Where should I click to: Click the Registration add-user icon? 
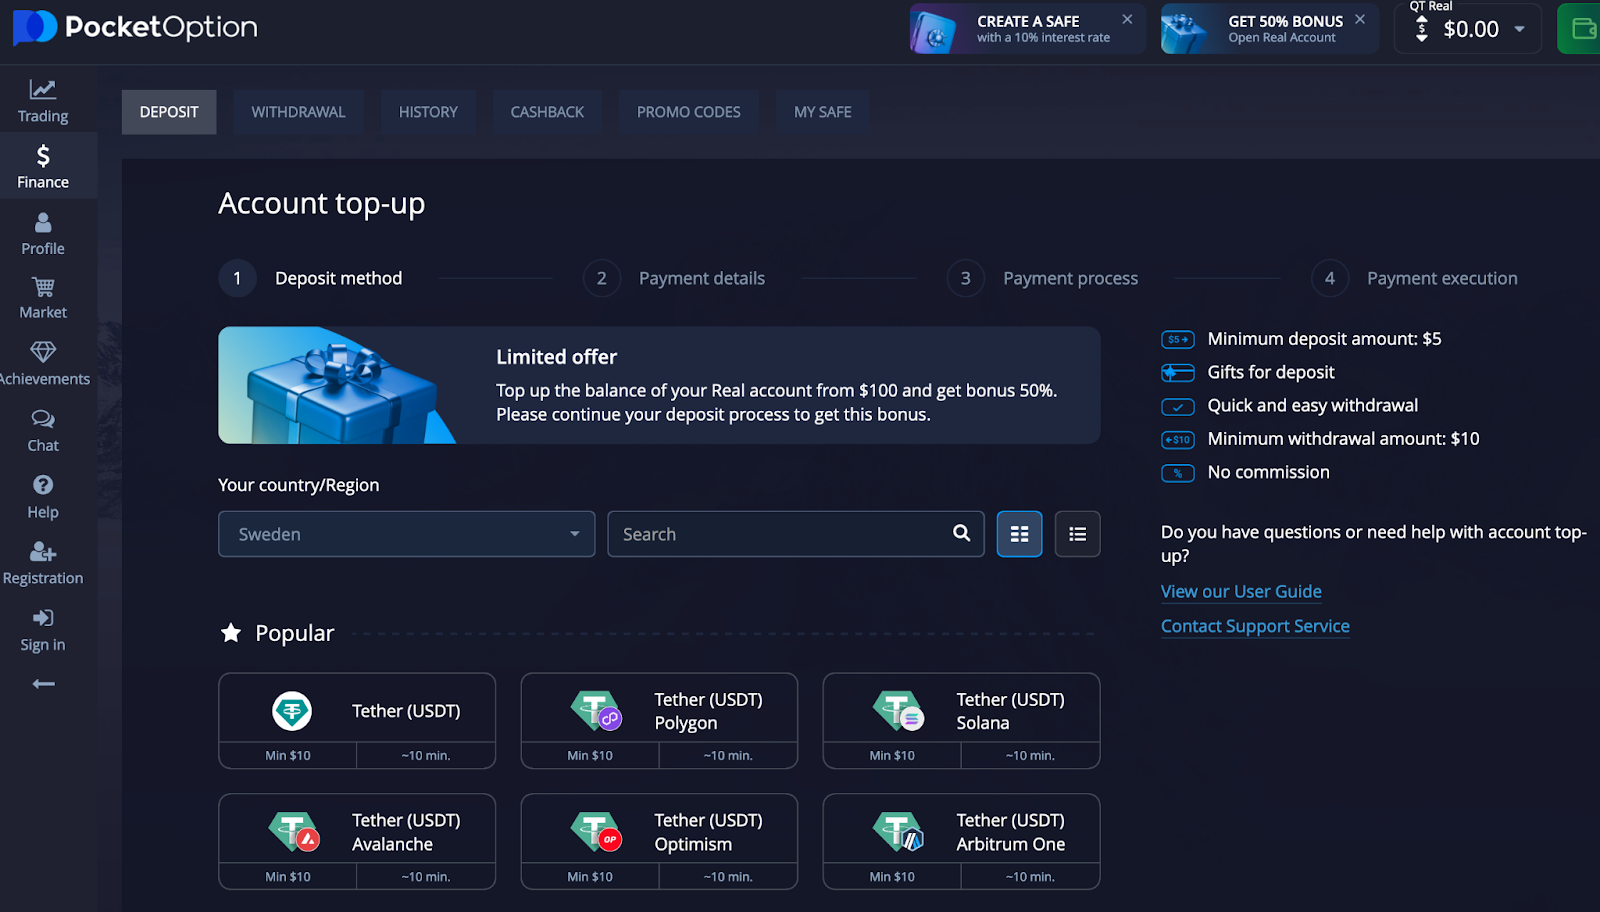click(43, 551)
